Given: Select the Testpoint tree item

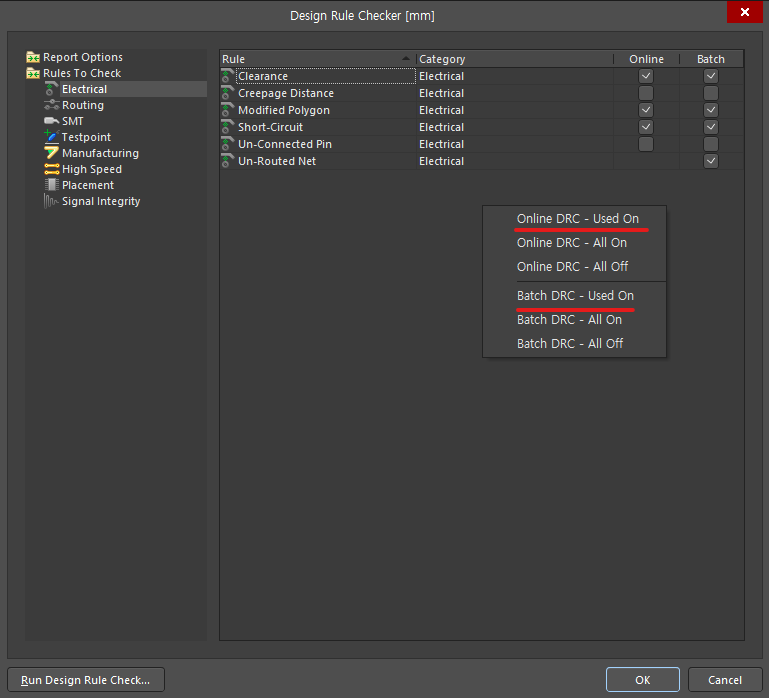Looking at the screenshot, I should pyautogui.click(x=86, y=137).
